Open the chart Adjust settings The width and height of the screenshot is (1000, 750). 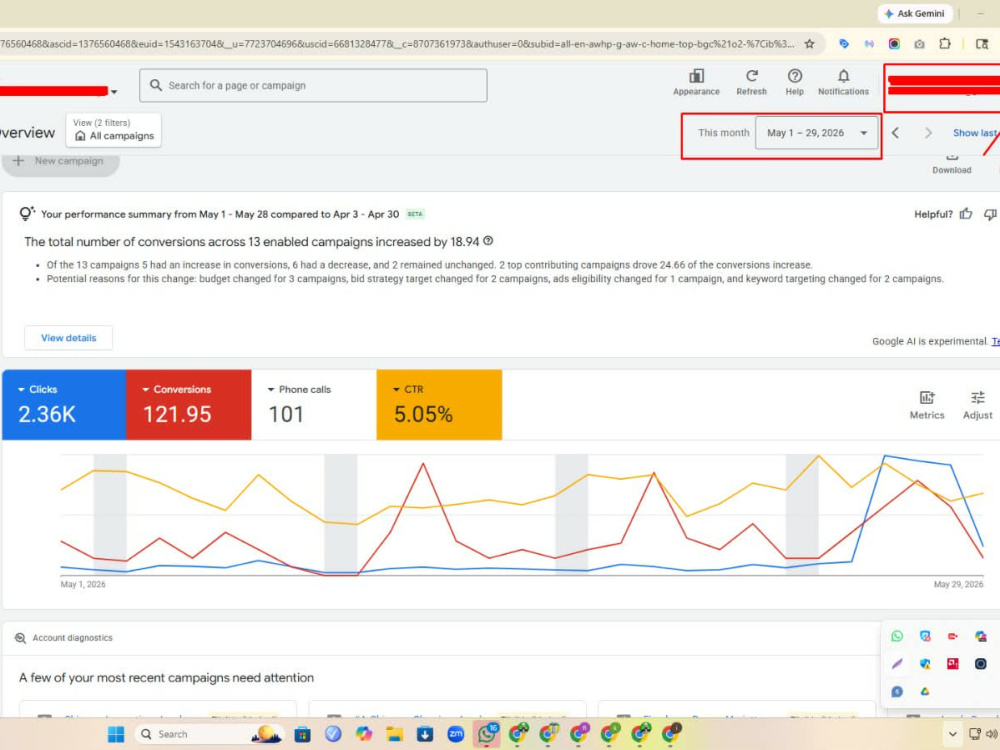977,405
